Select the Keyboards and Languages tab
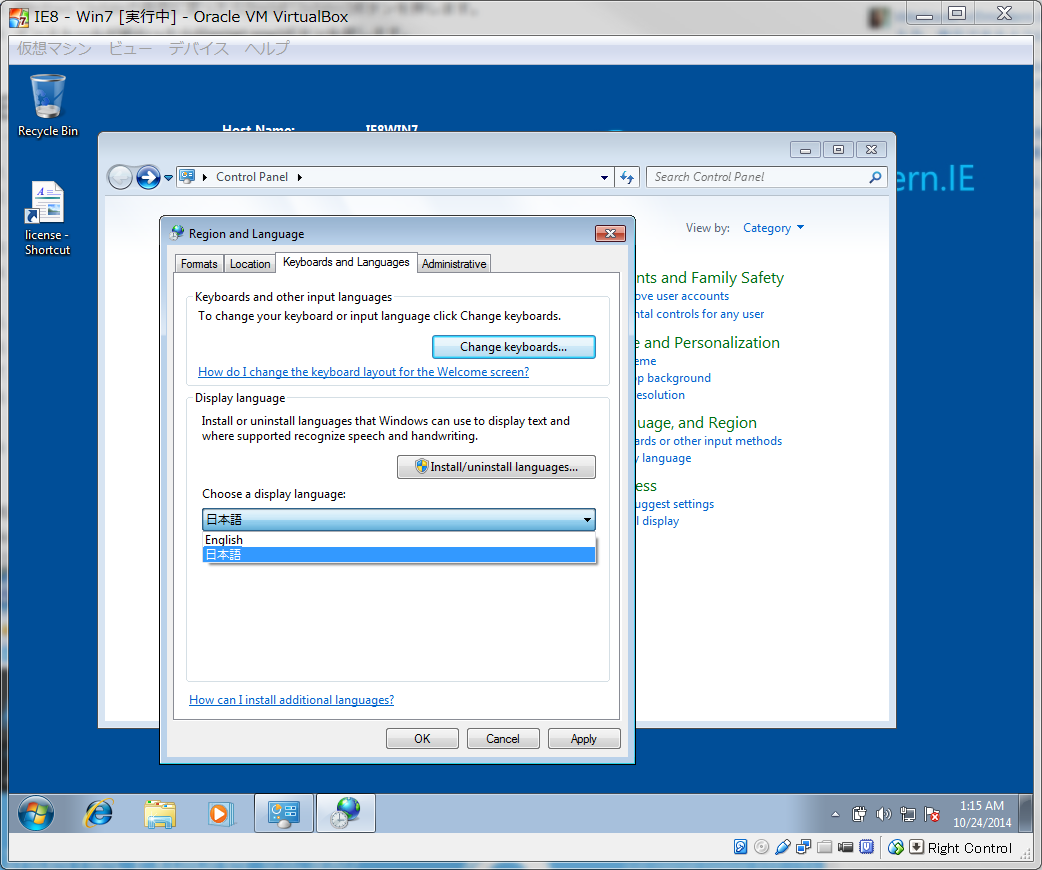This screenshot has height=870, width=1042. coord(346,263)
